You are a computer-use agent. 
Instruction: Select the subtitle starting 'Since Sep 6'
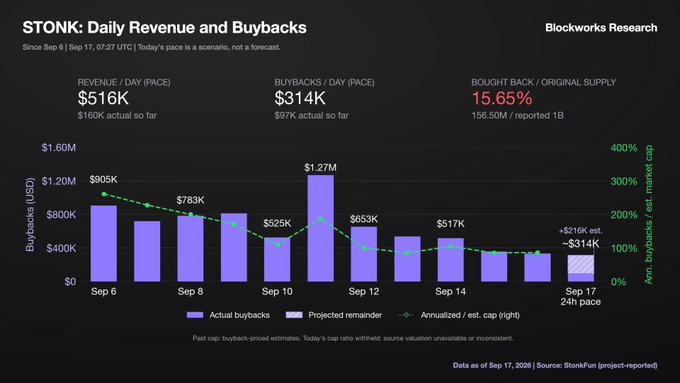[151, 47]
